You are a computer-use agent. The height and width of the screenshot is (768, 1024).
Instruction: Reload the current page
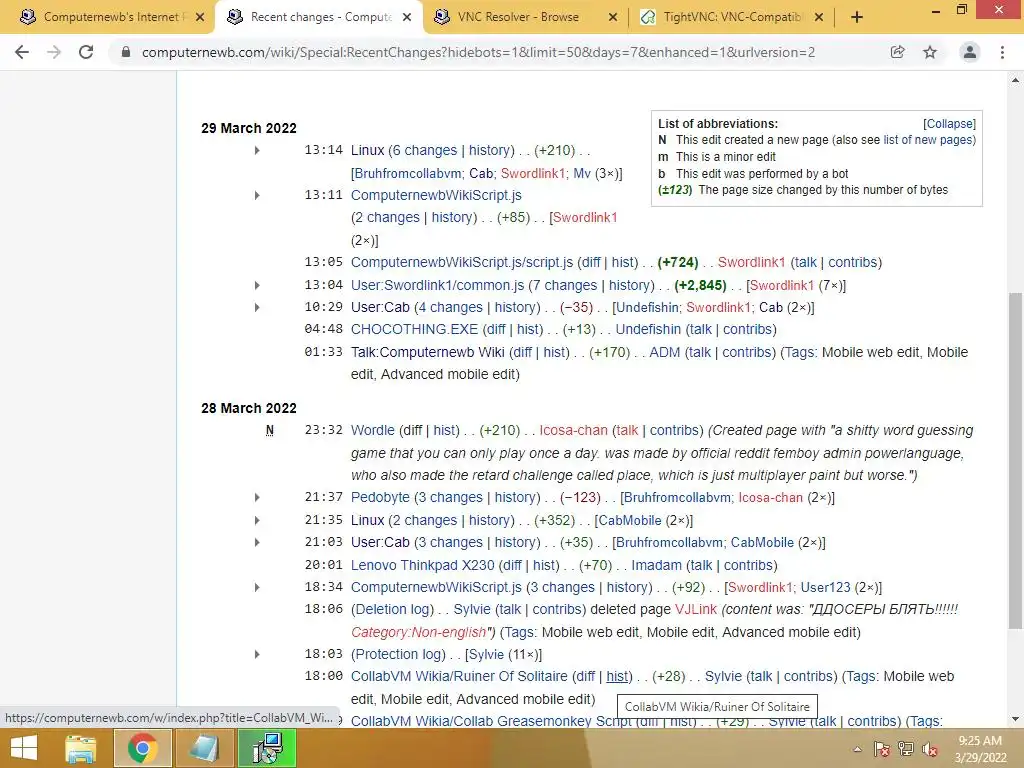pyautogui.click(x=86, y=52)
